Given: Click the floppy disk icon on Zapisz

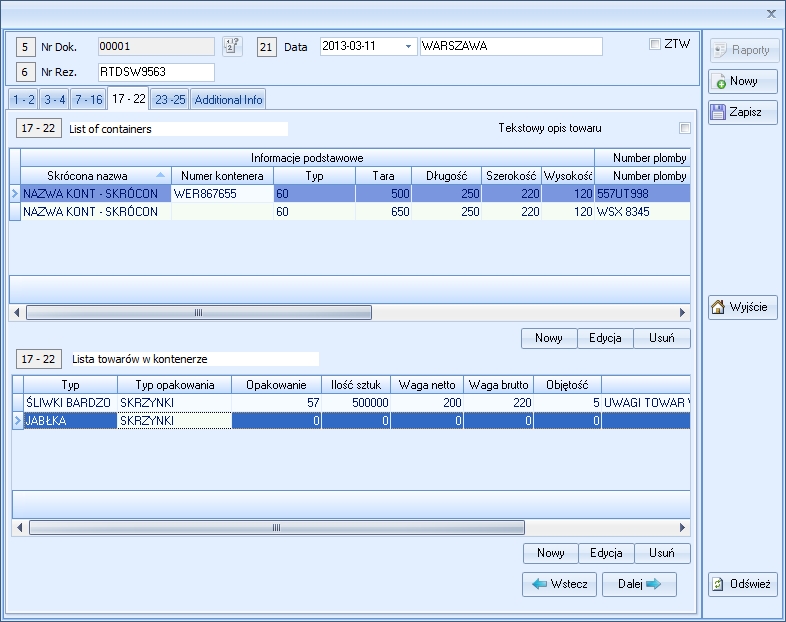Looking at the screenshot, I should [718, 112].
